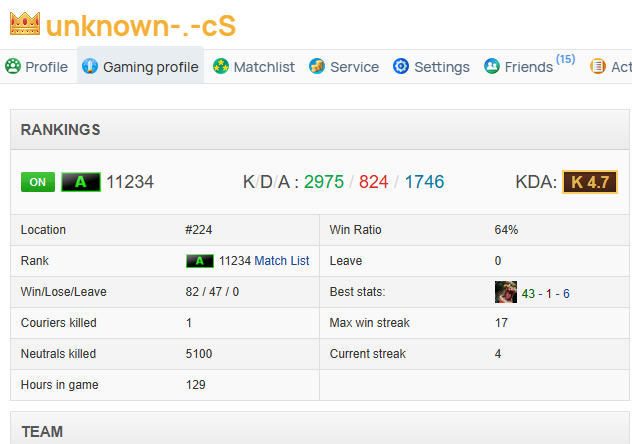Open the Gaming profile tab
This screenshot has height=444, width=632.
pos(140,65)
